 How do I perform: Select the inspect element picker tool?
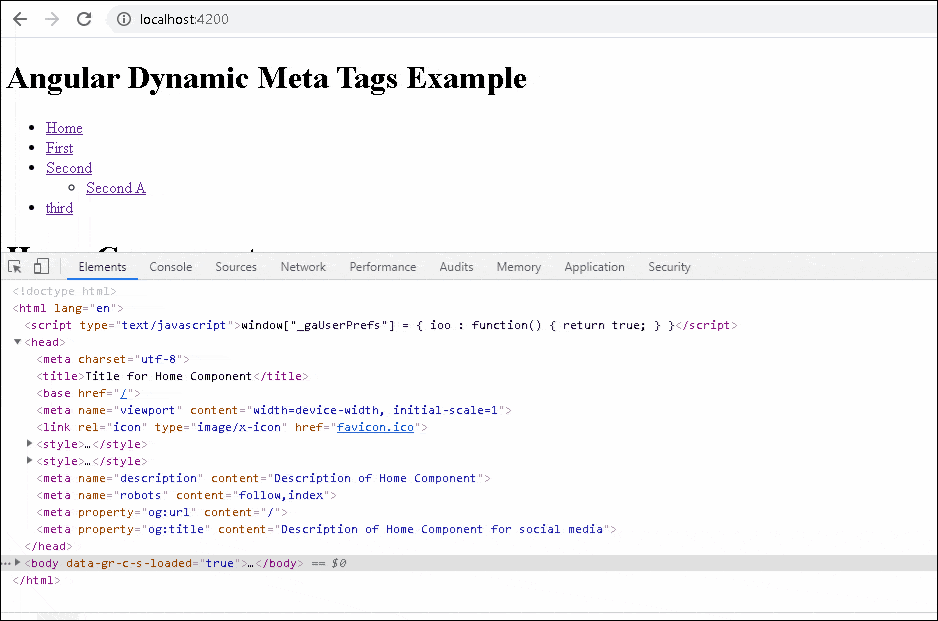(14, 266)
